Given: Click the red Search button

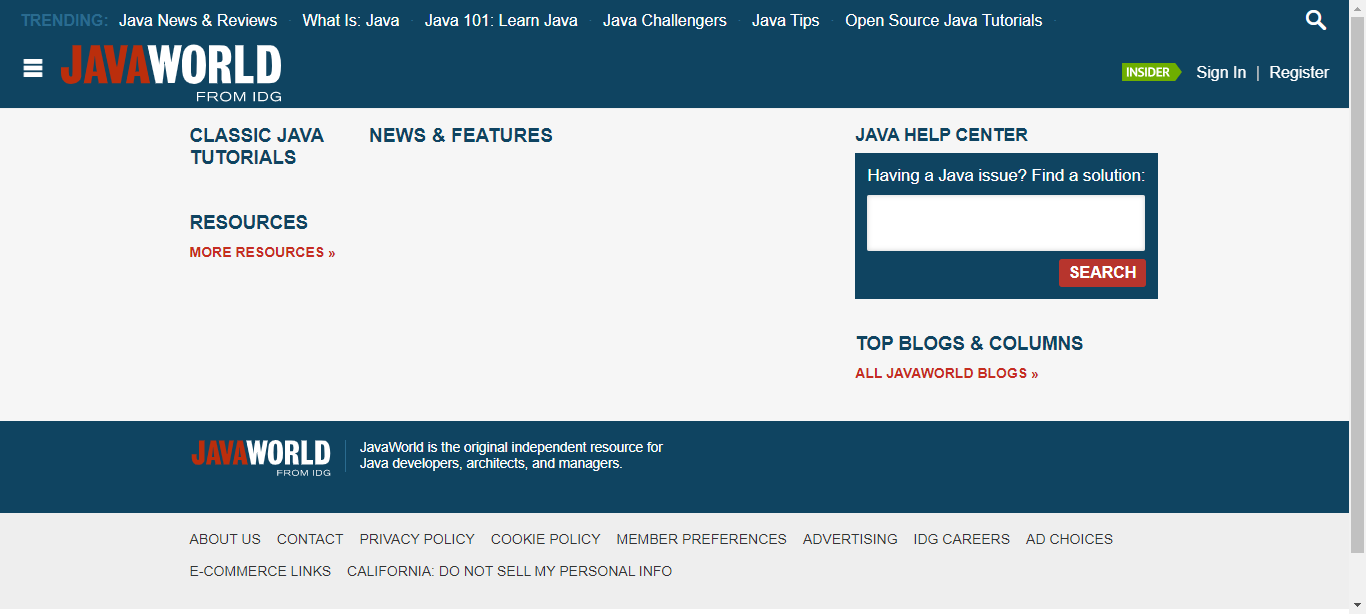Looking at the screenshot, I should click(x=1102, y=272).
